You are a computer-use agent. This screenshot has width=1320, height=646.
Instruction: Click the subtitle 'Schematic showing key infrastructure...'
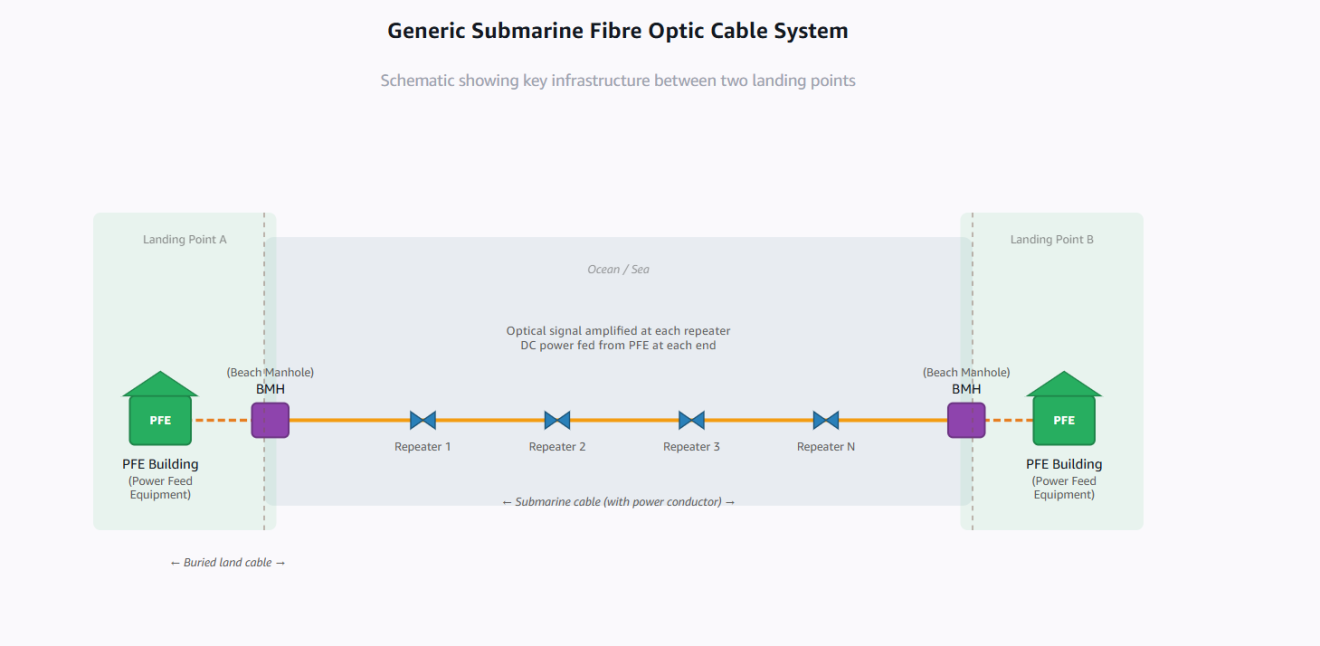[x=618, y=81]
